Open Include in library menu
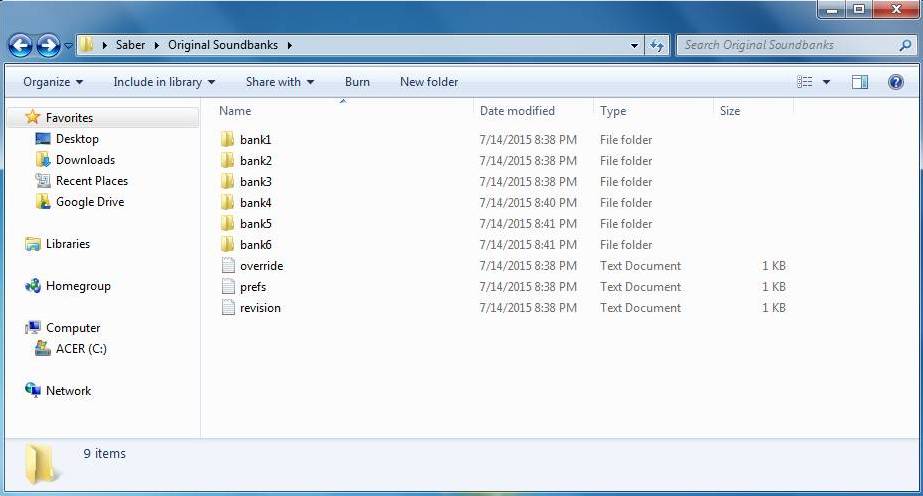This screenshot has width=923, height=496. click(x=164, y=82)
